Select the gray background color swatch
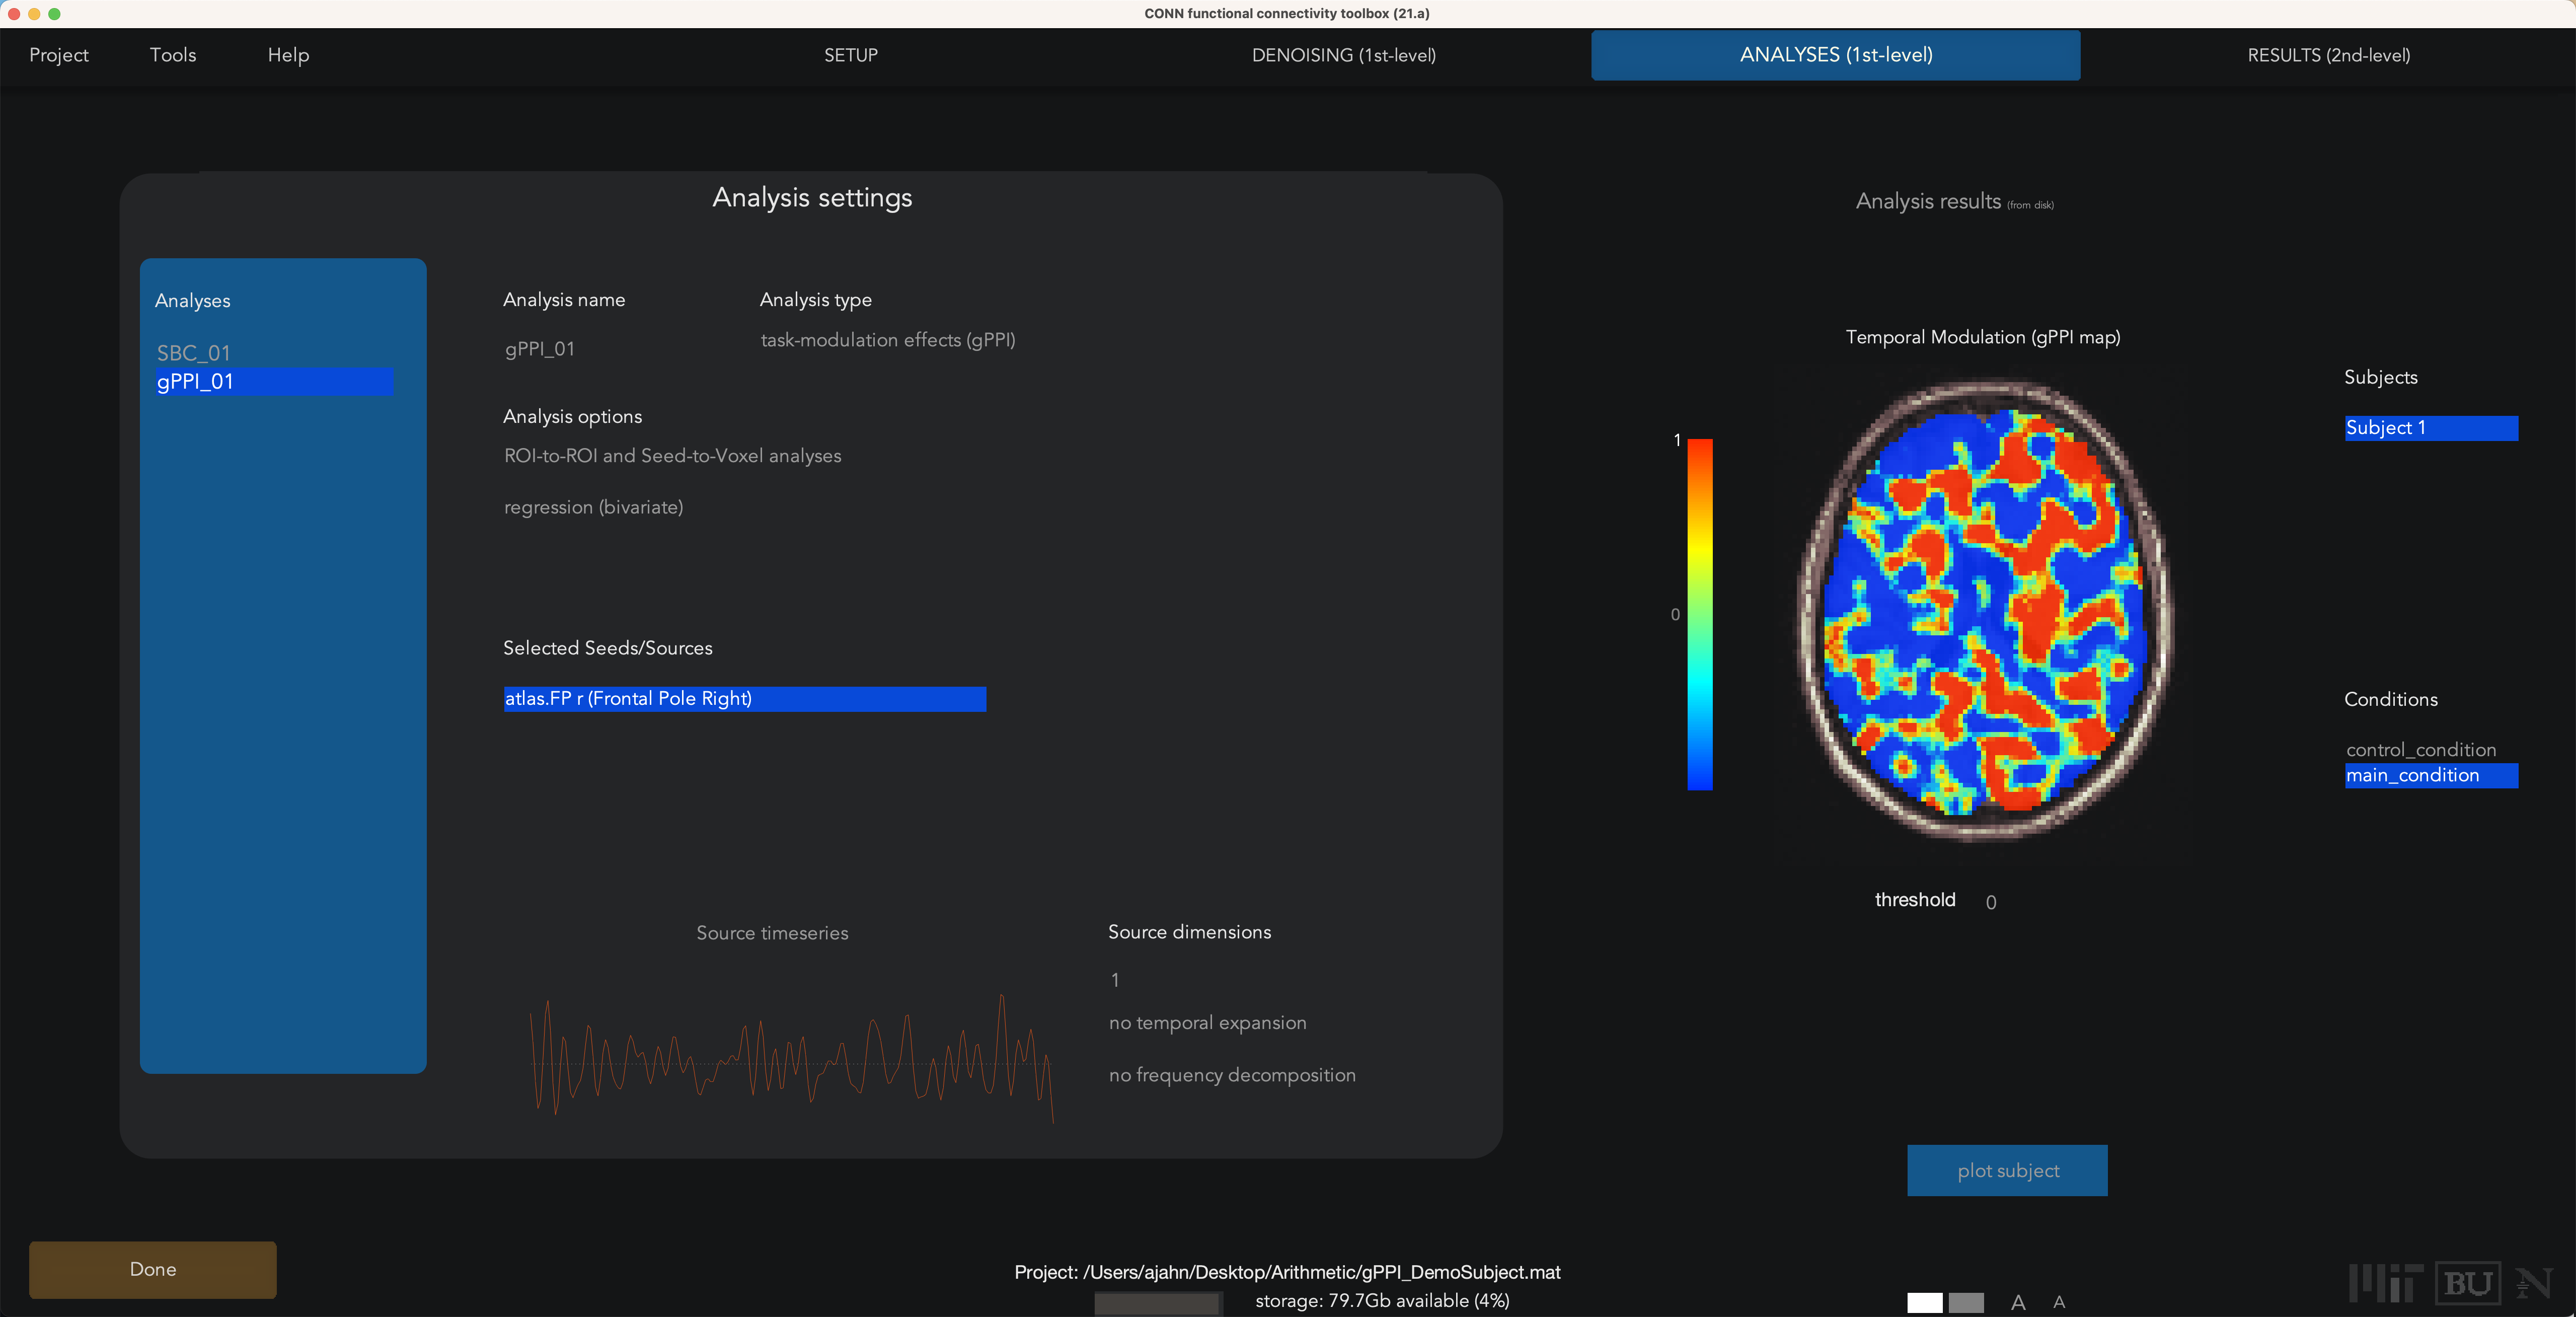This screenshot has width=2576, height=1317. click(x=1966, y=1302)
